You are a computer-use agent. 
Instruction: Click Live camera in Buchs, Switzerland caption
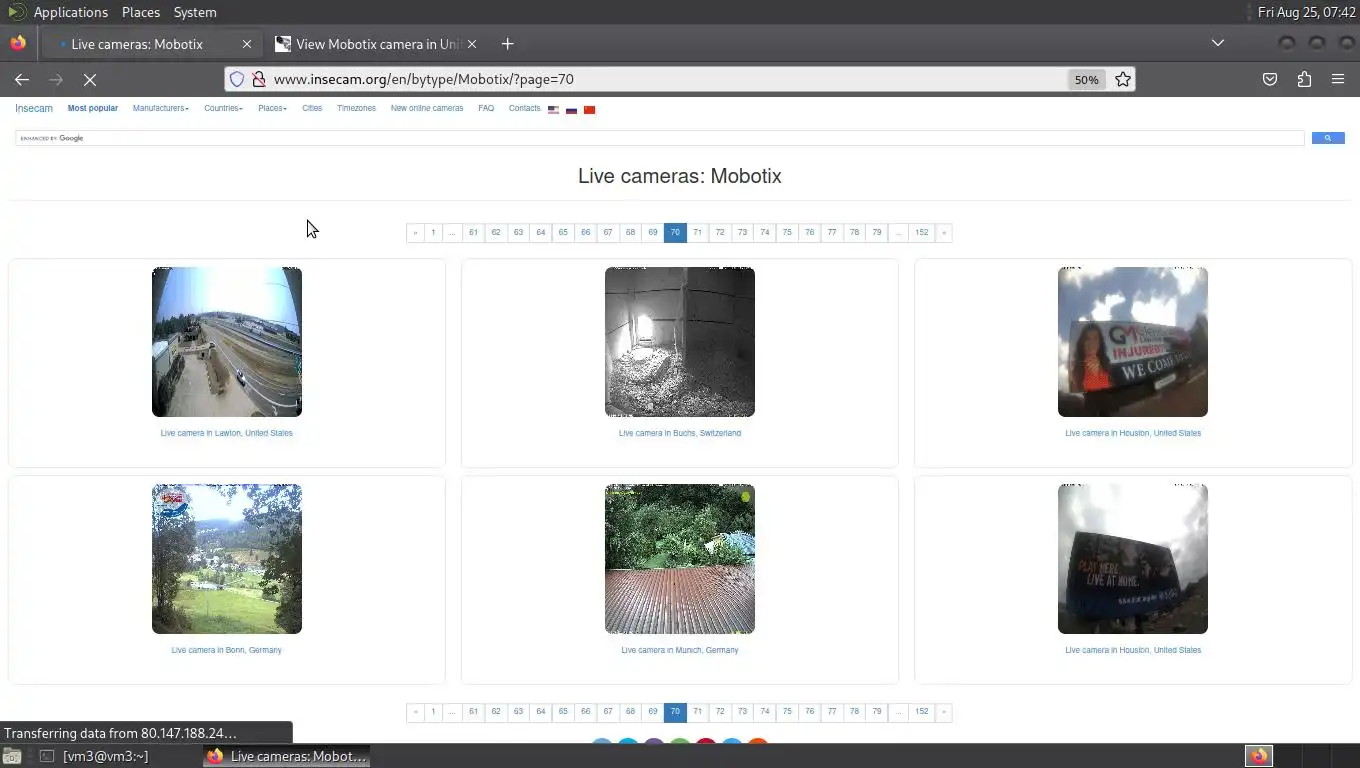[x=680, y=433]
